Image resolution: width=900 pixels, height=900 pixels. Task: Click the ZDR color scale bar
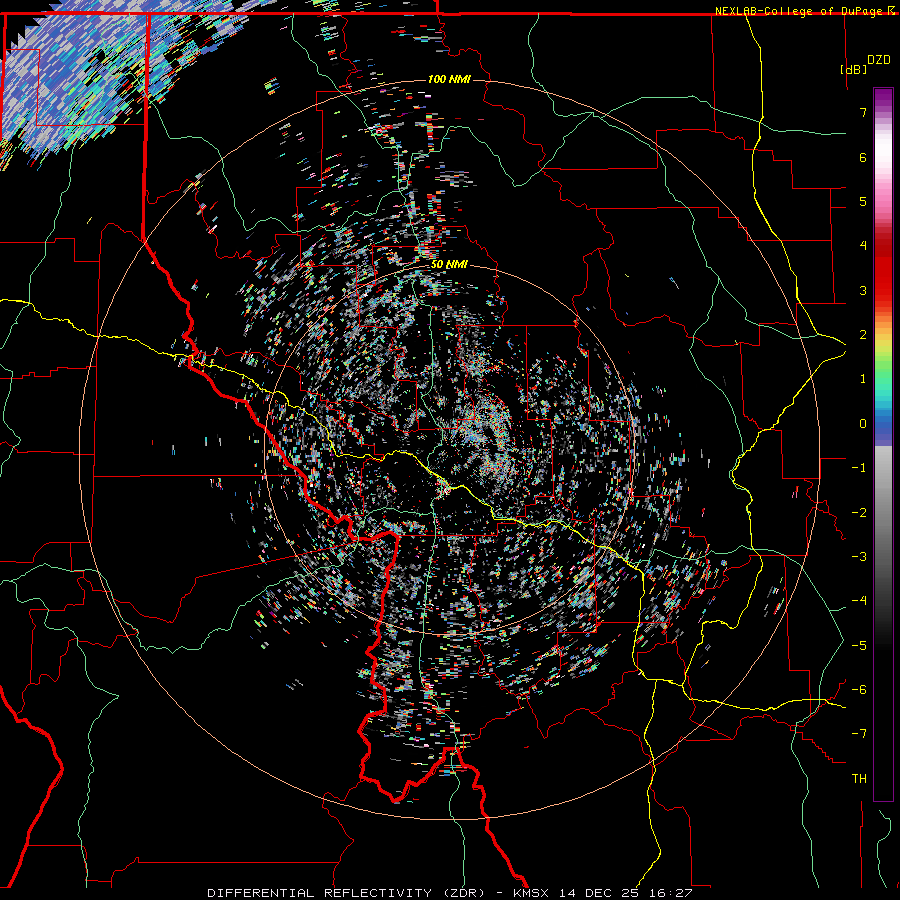(883, 444)
